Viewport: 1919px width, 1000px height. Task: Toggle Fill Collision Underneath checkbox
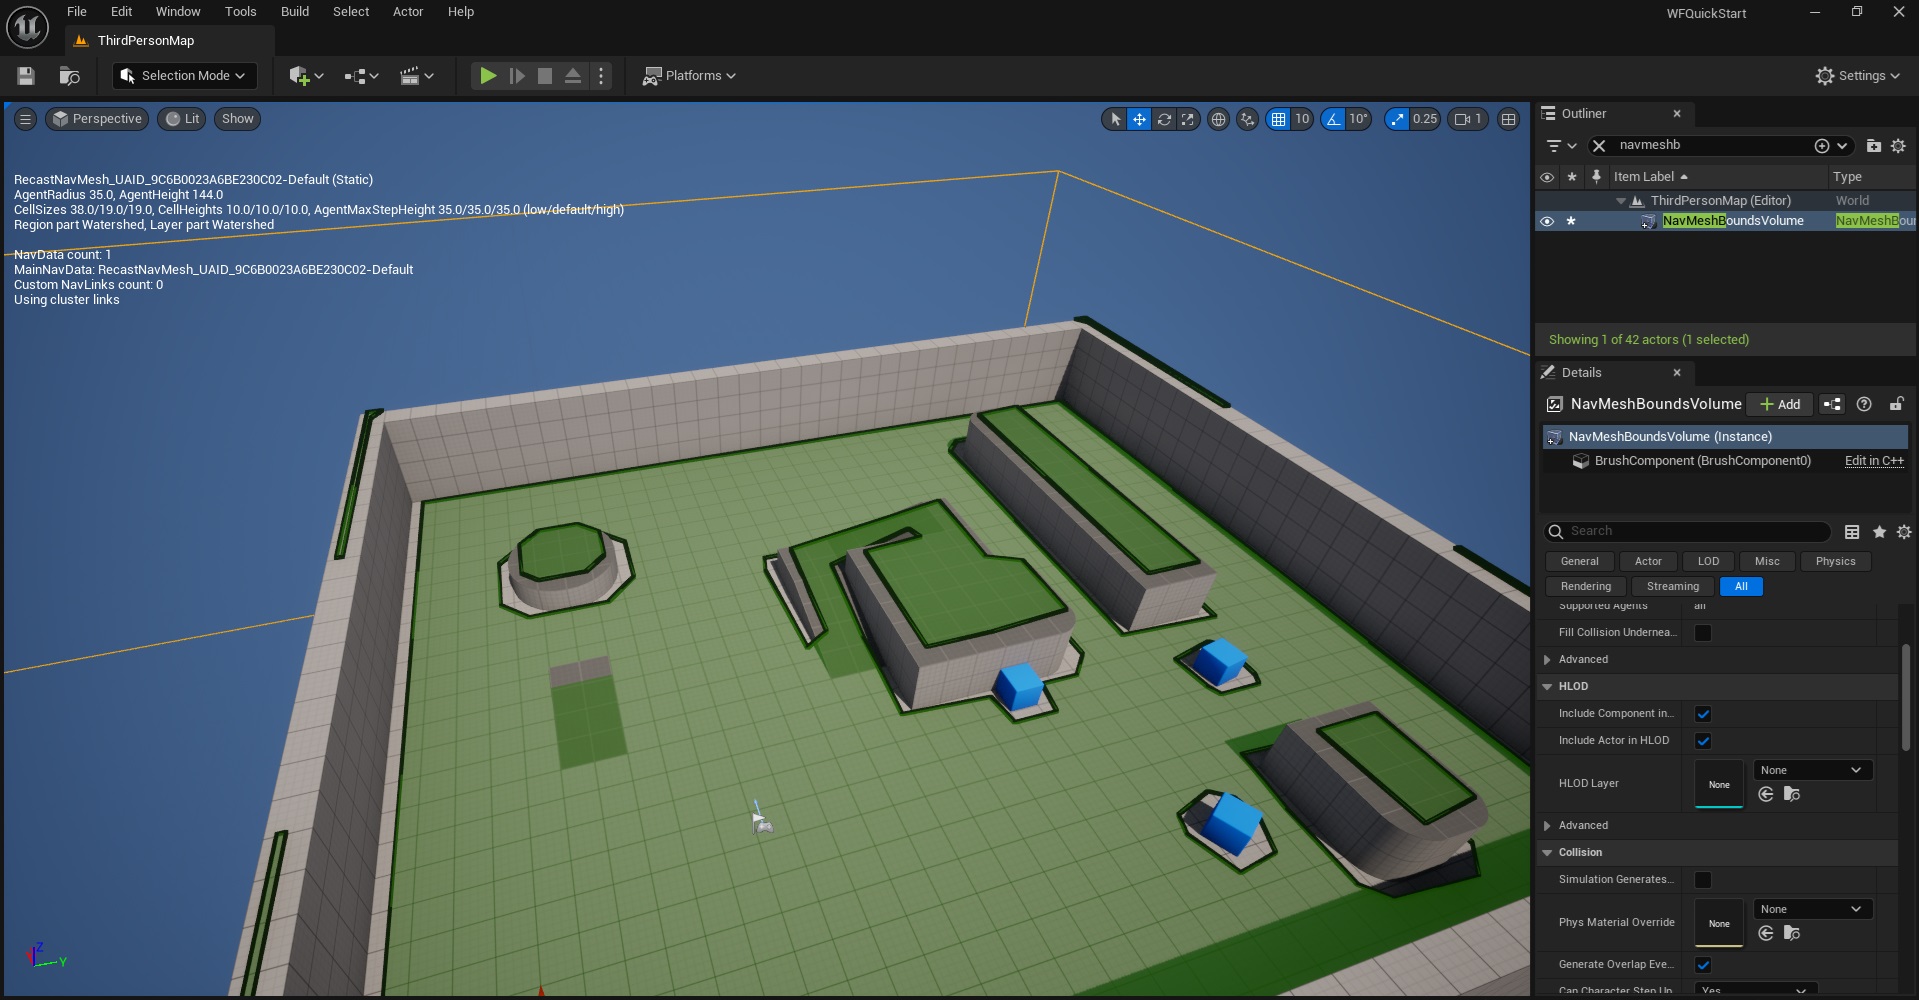[x=1703, y=633]
